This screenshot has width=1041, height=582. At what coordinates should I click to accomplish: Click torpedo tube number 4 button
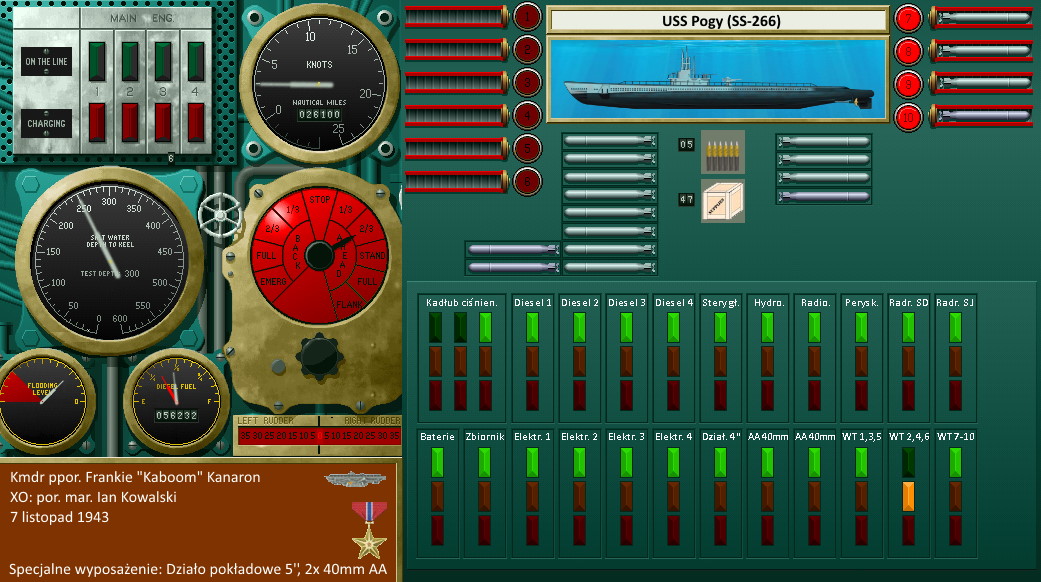click(x=527, y=116)
